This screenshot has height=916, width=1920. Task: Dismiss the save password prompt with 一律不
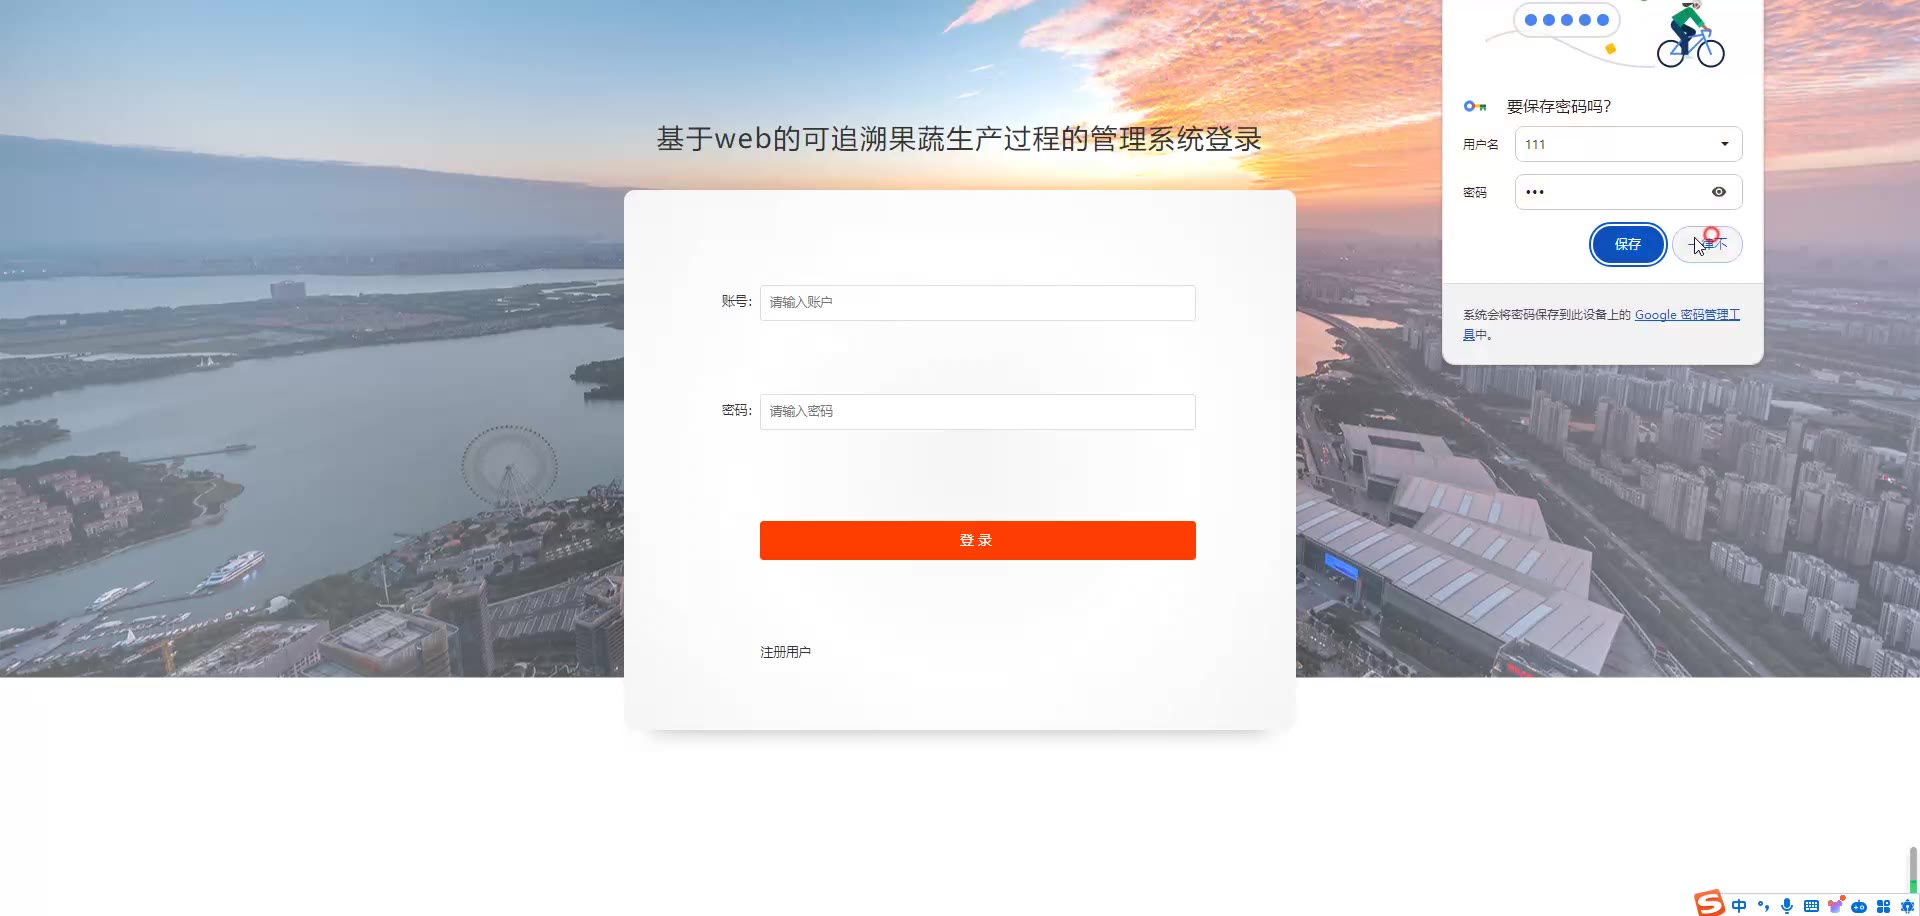point(1707,244)
